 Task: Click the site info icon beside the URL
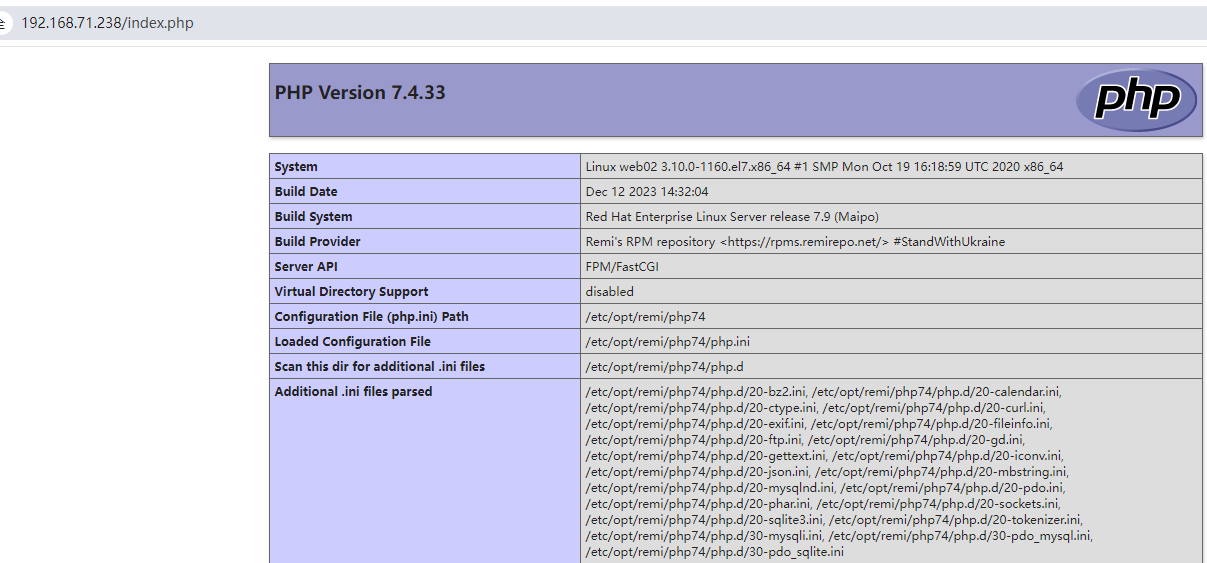pos(5,23)
